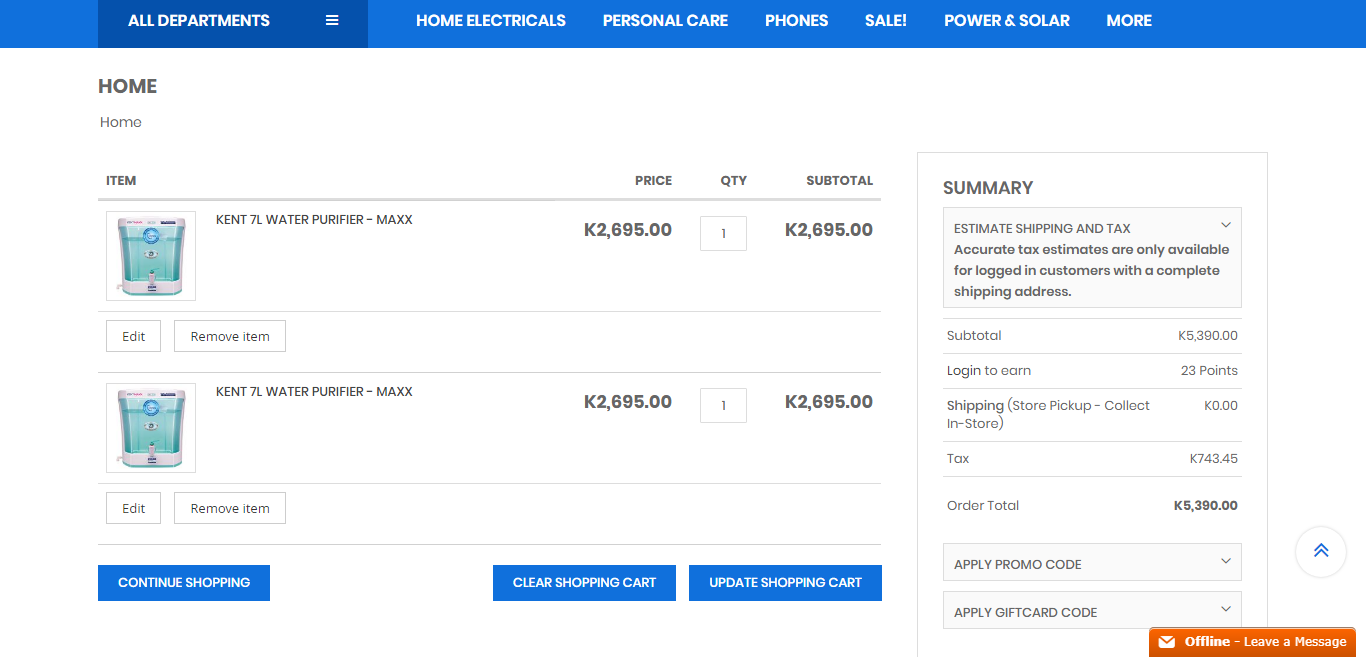Open the Personal Care menu

pyautogui.click(x=665, y=20)
